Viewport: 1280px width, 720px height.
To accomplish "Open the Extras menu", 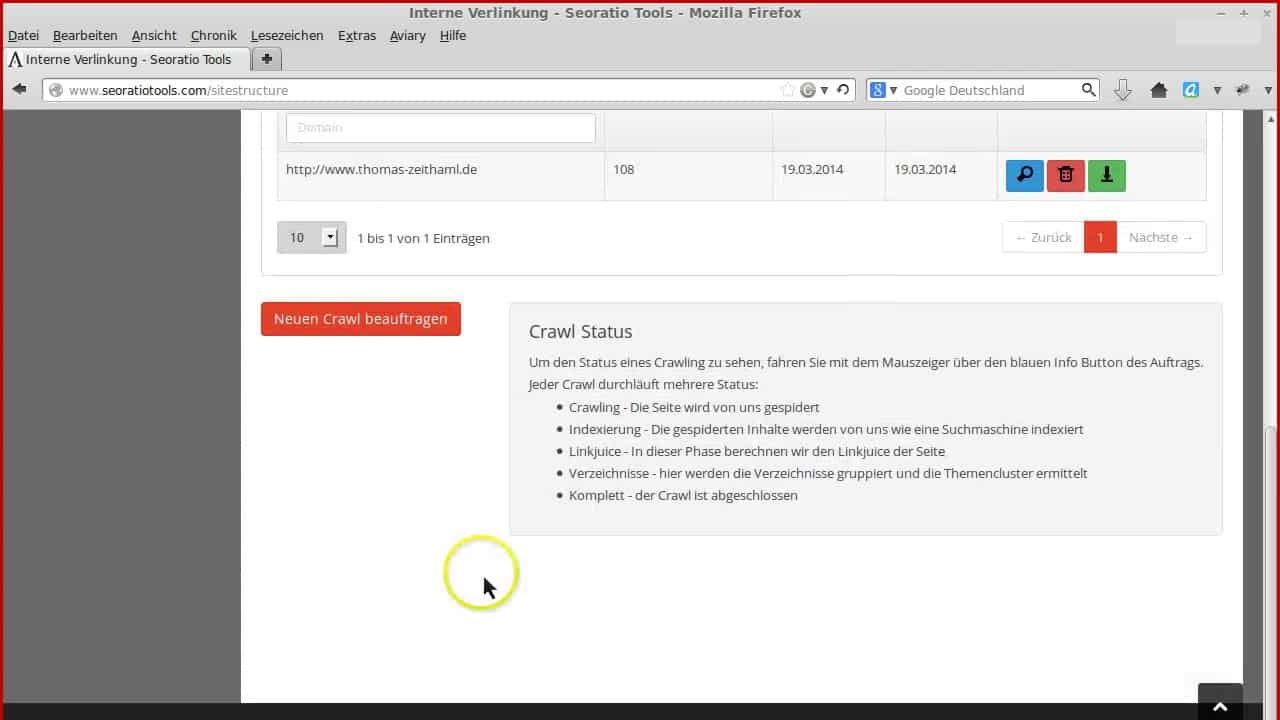I will tap(357, 35).
